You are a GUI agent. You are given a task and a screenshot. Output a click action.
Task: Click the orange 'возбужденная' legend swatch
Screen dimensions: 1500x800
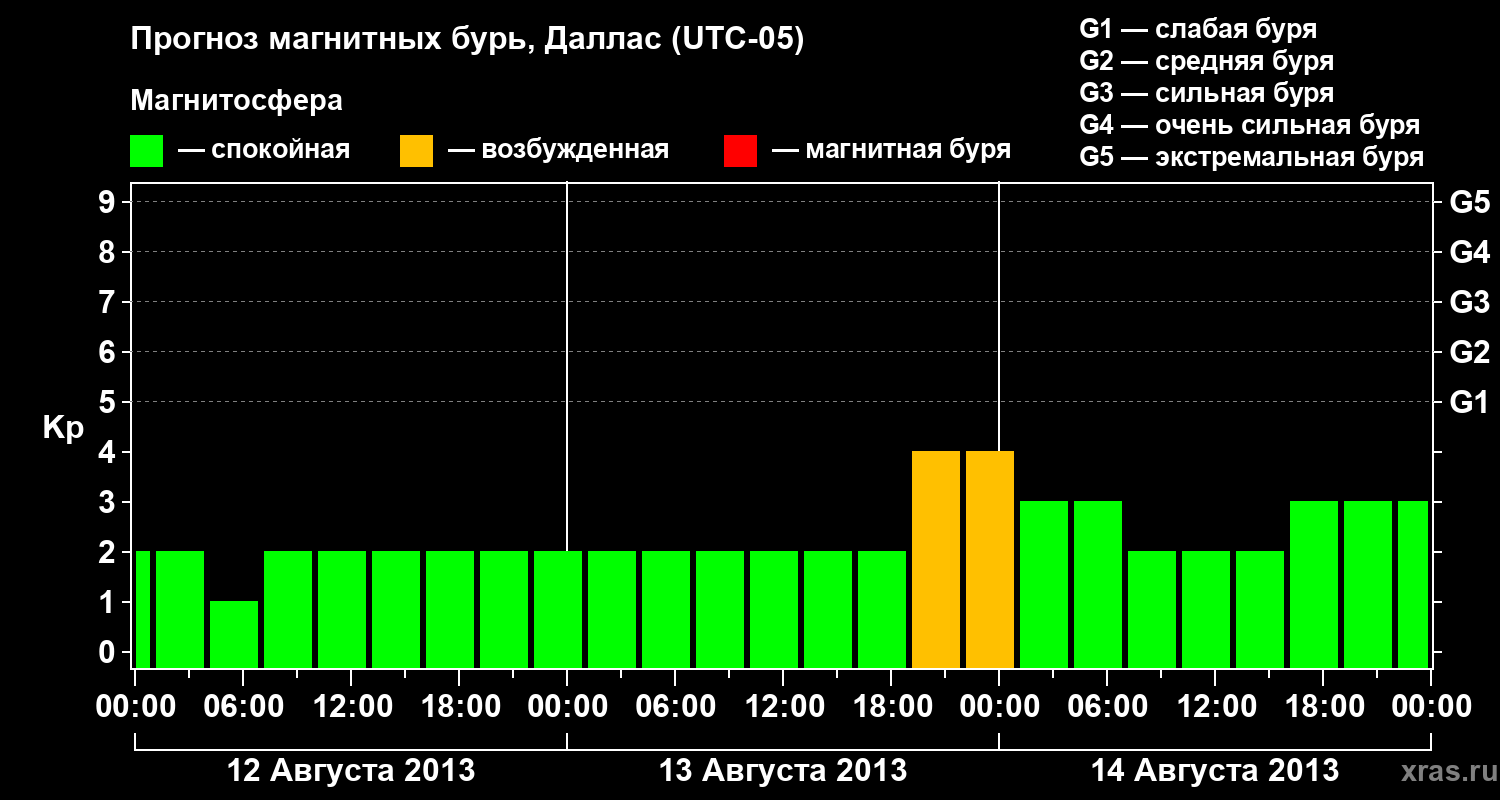coord(416,151)
